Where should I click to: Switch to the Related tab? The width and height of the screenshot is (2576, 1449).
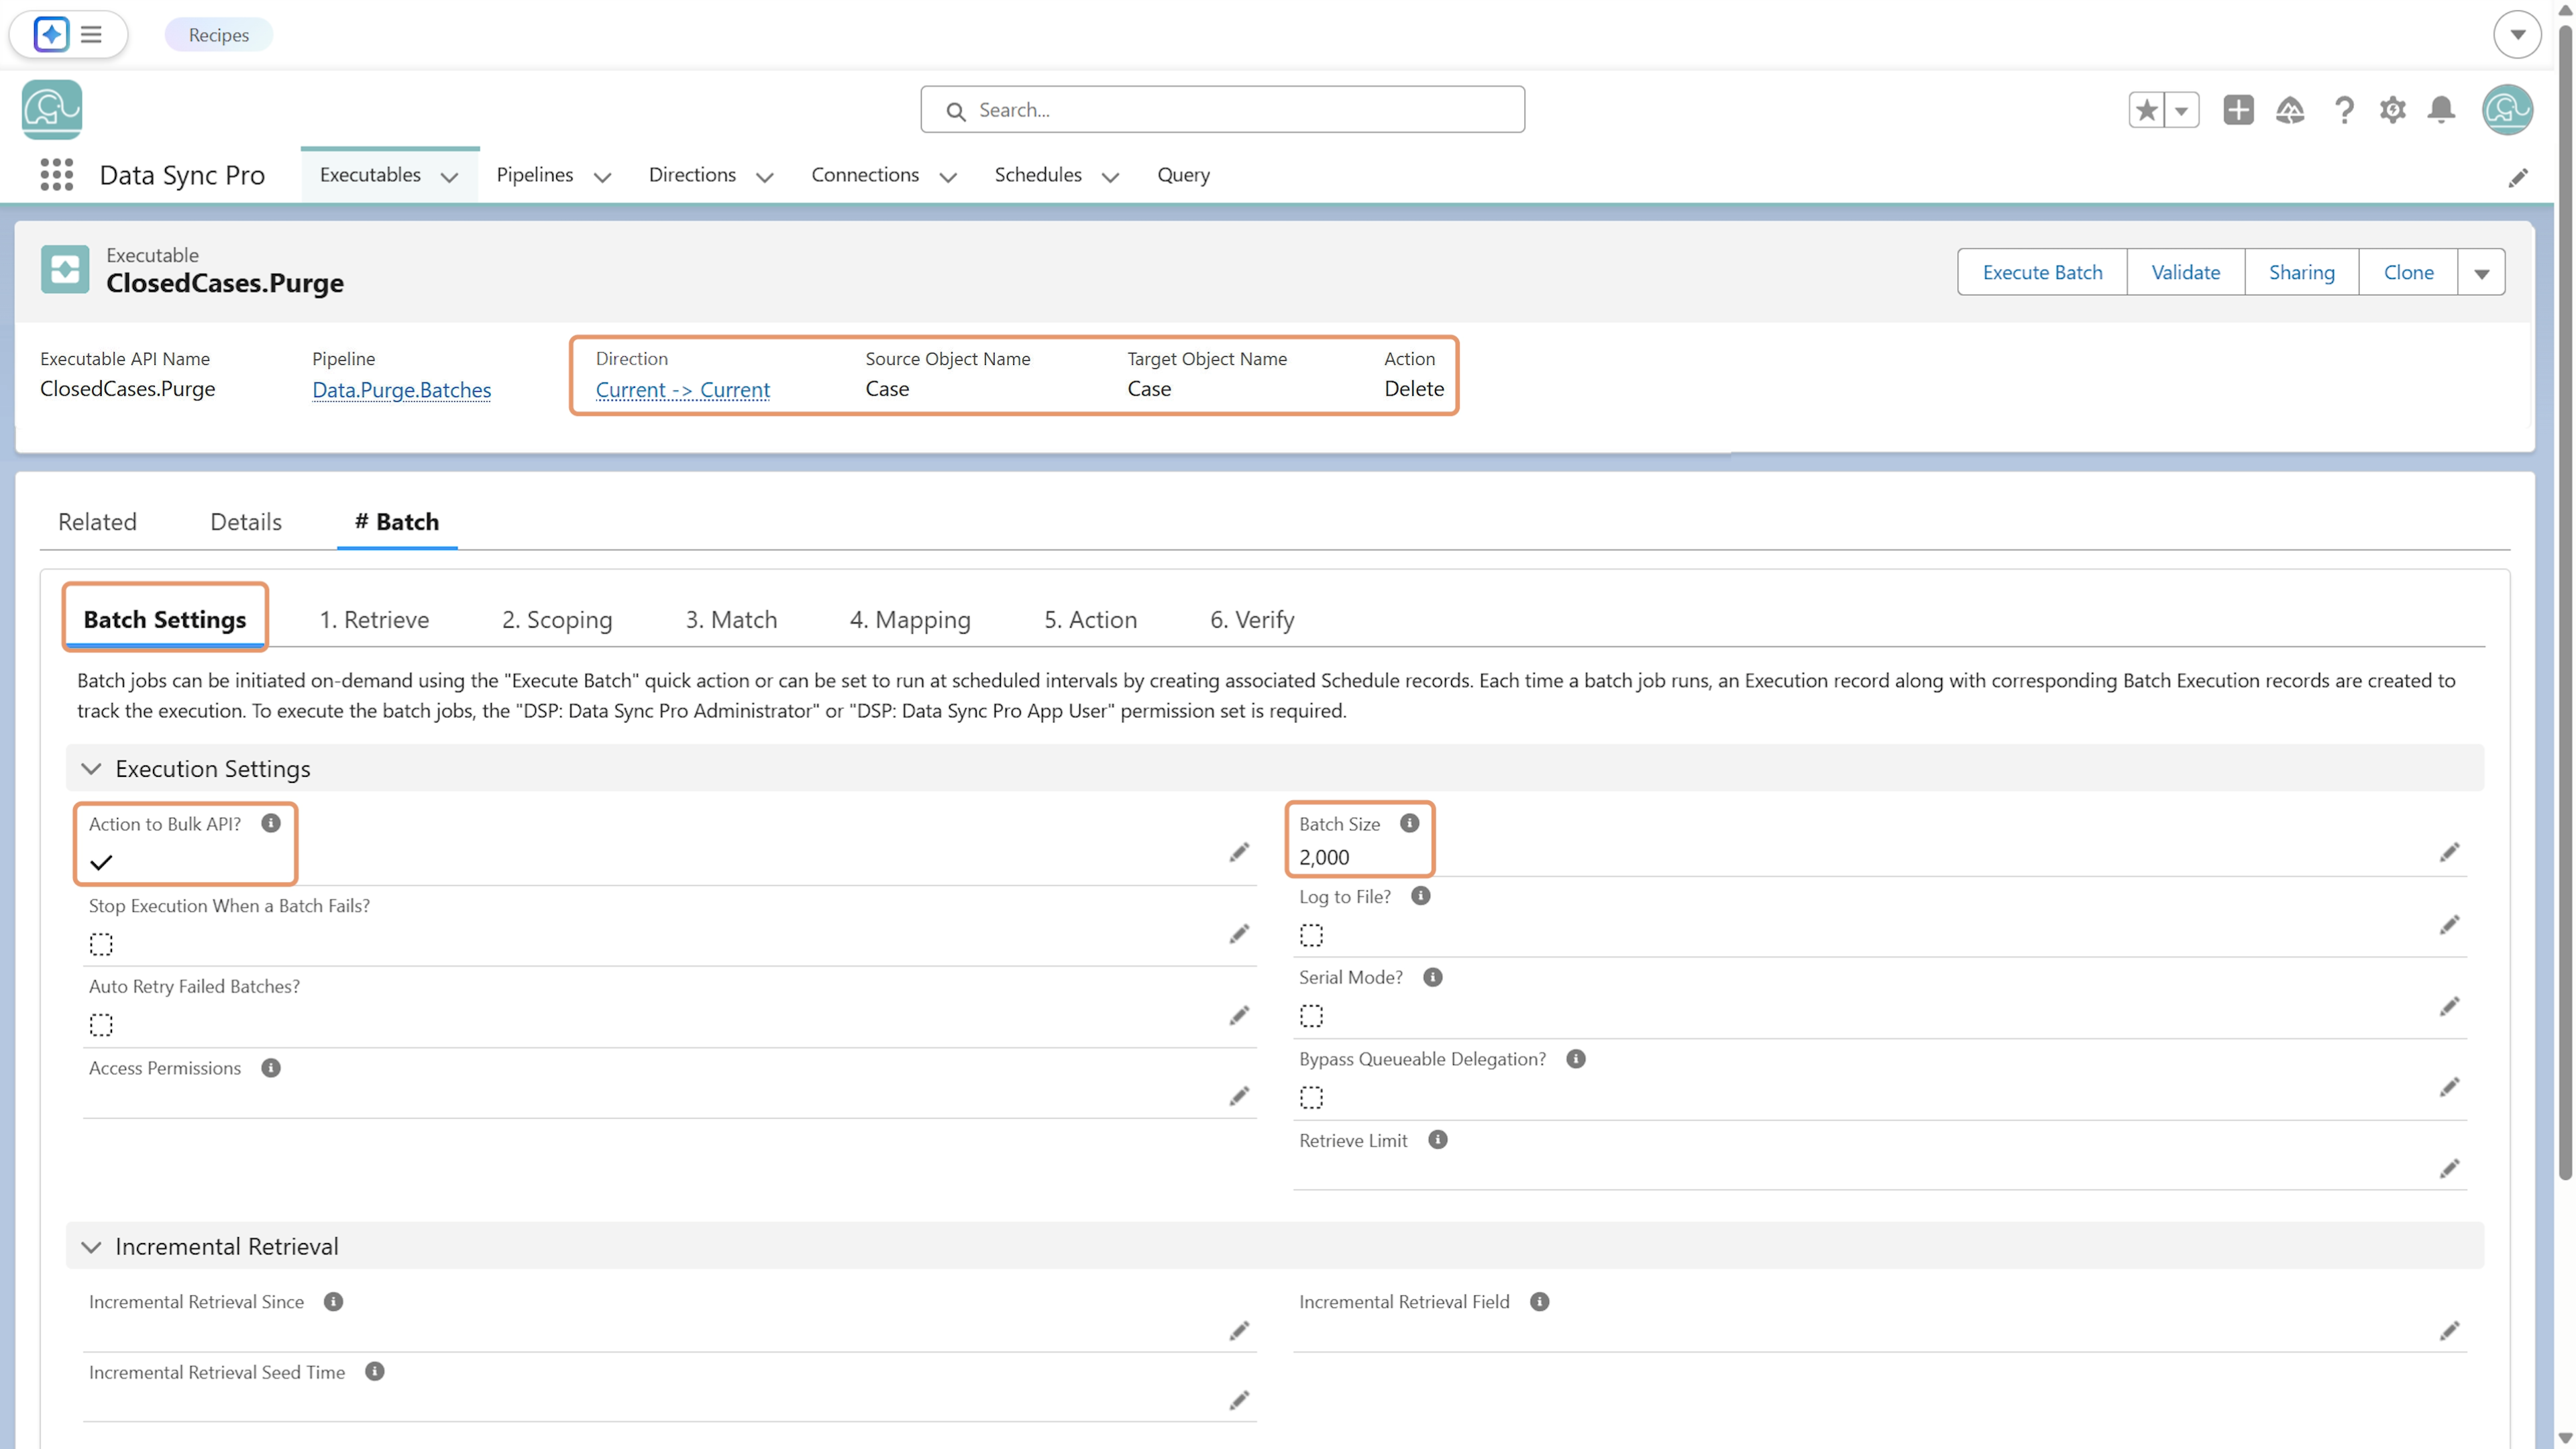click(97, 521)
